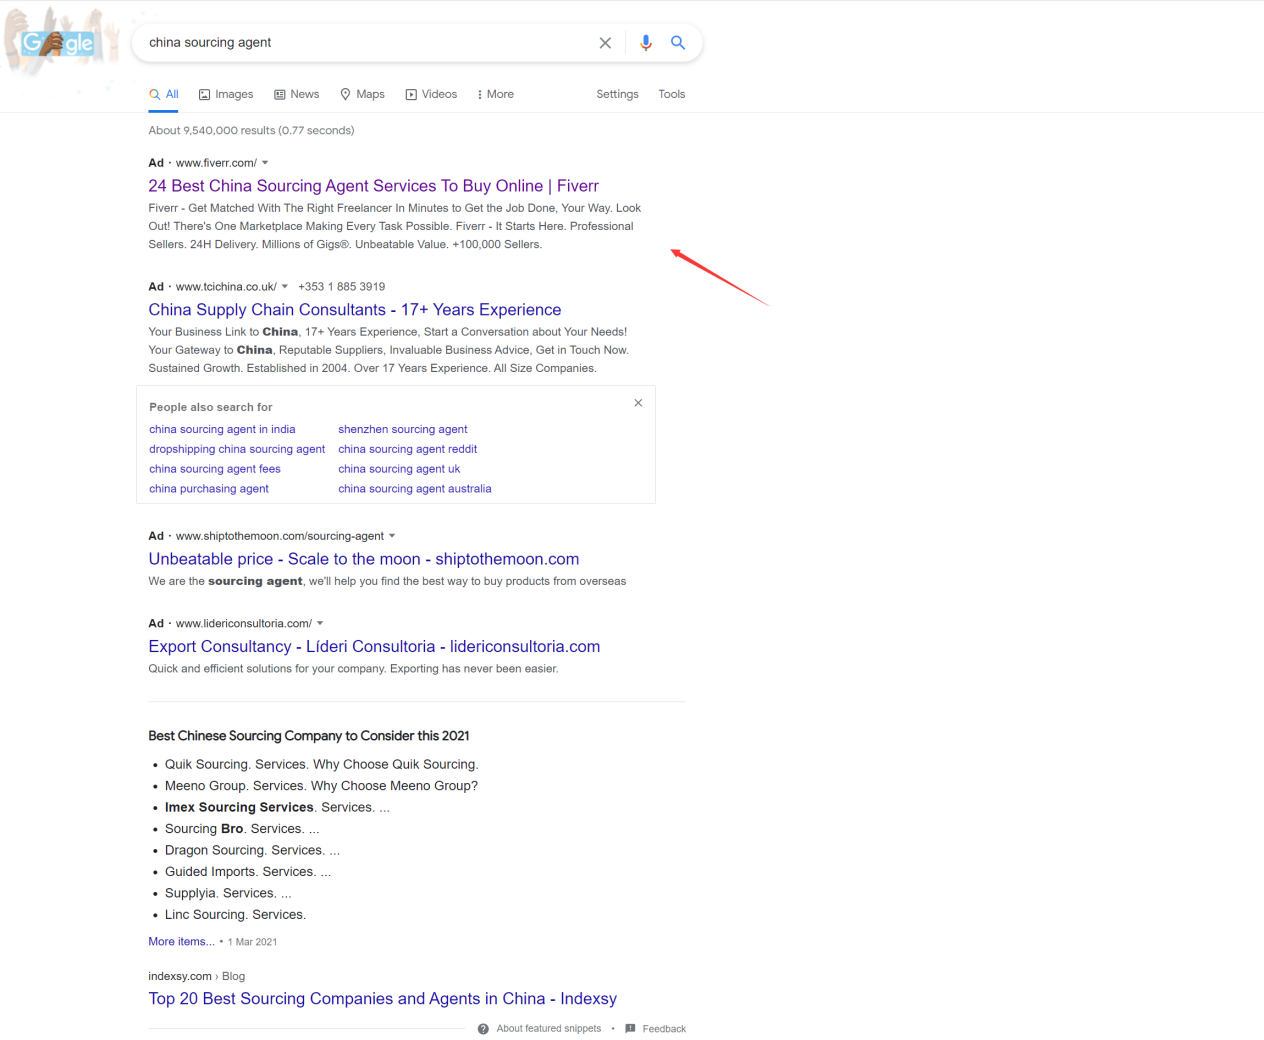
Task: Click the www.lidericonsultoria.com/ URL
Action: pyautogui.click(x=244, y=624)
